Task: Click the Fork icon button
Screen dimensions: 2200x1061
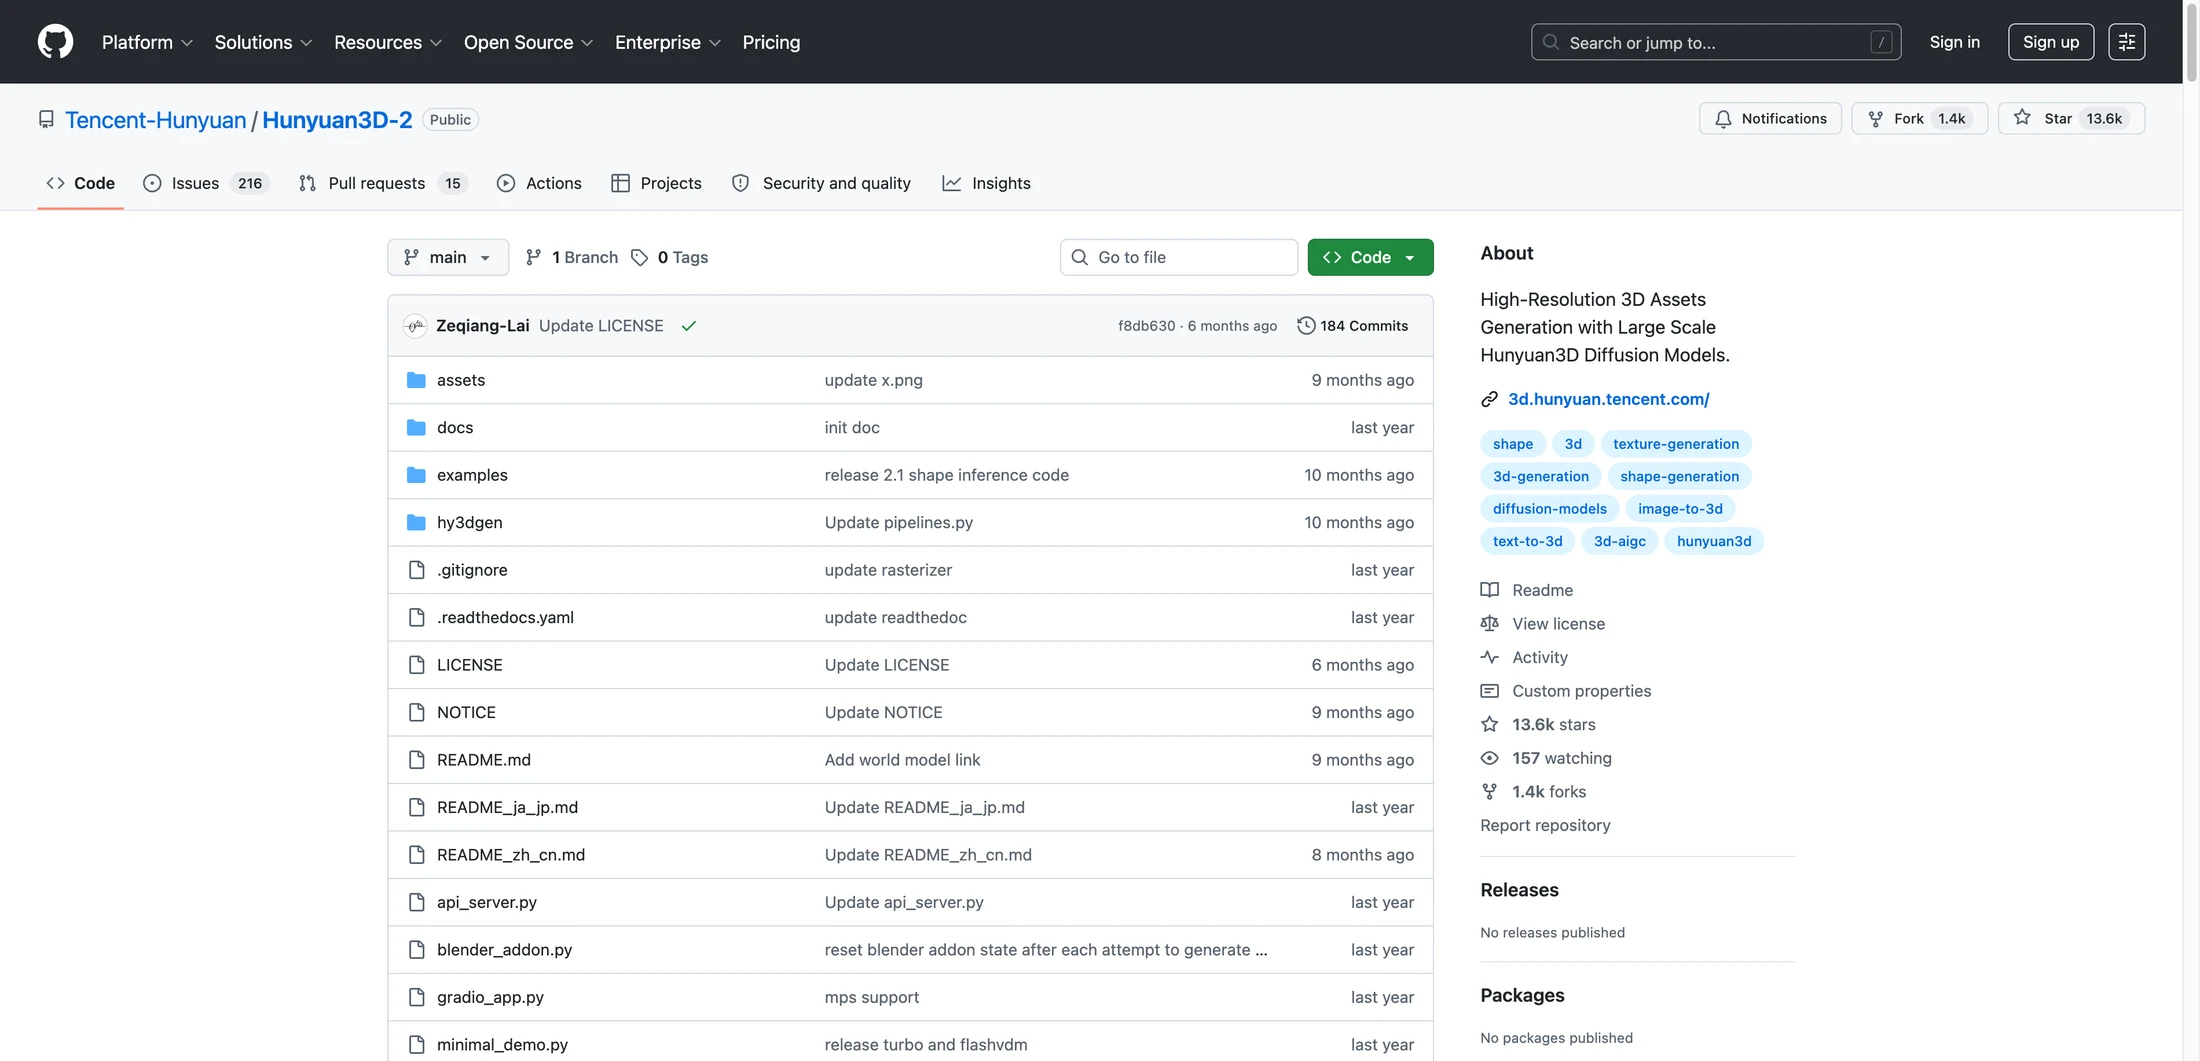Action: click(x=1876, y=119)
